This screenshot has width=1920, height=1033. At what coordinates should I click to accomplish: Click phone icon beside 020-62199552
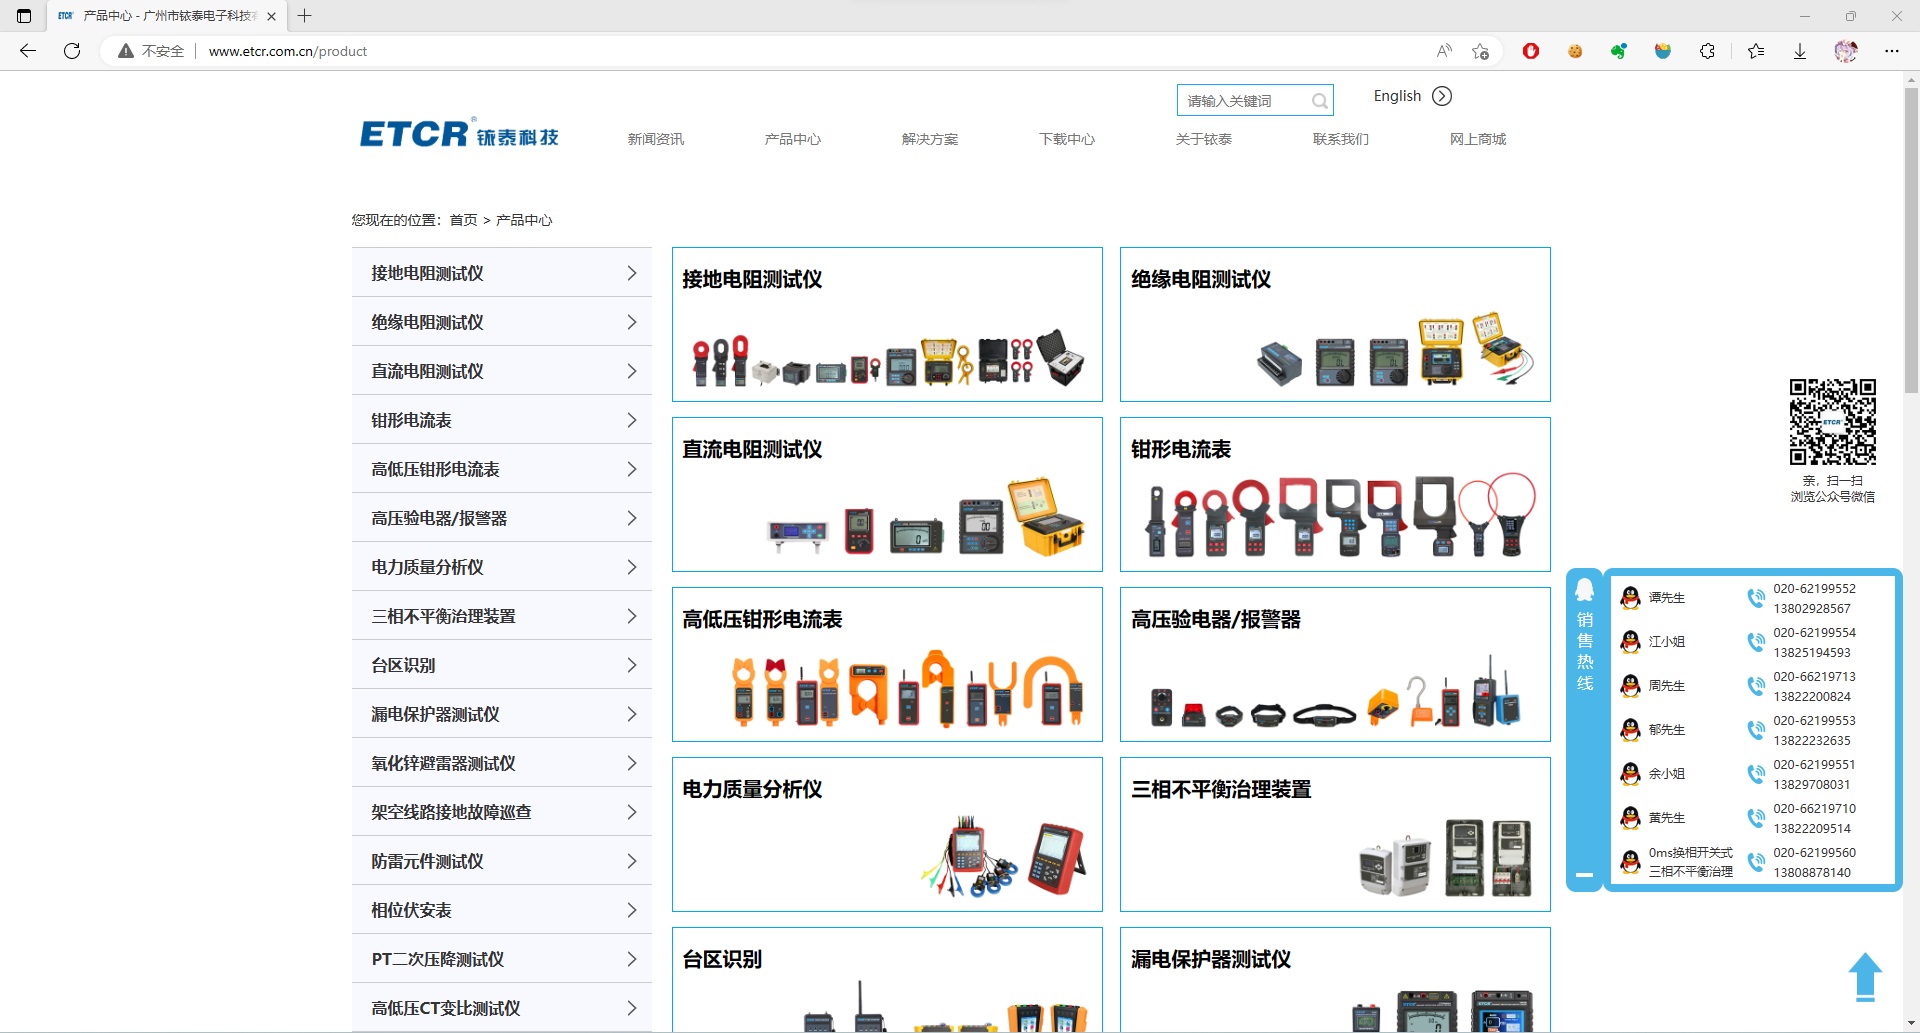click(x=1756, y=598)
